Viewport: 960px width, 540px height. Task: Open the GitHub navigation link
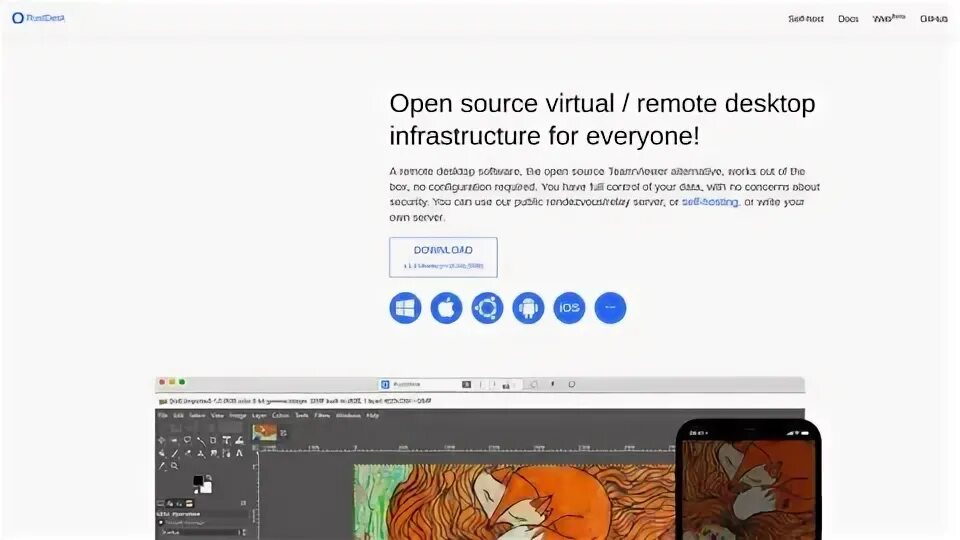(x=934, y=19)
